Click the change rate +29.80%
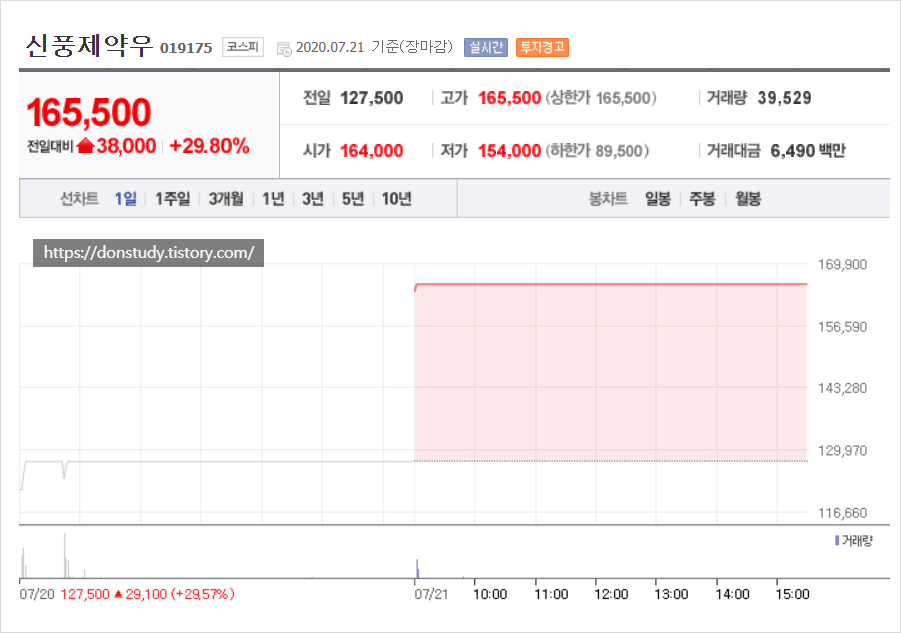The height and width of the screenshot is (633, 901). (x=209, y=146)
